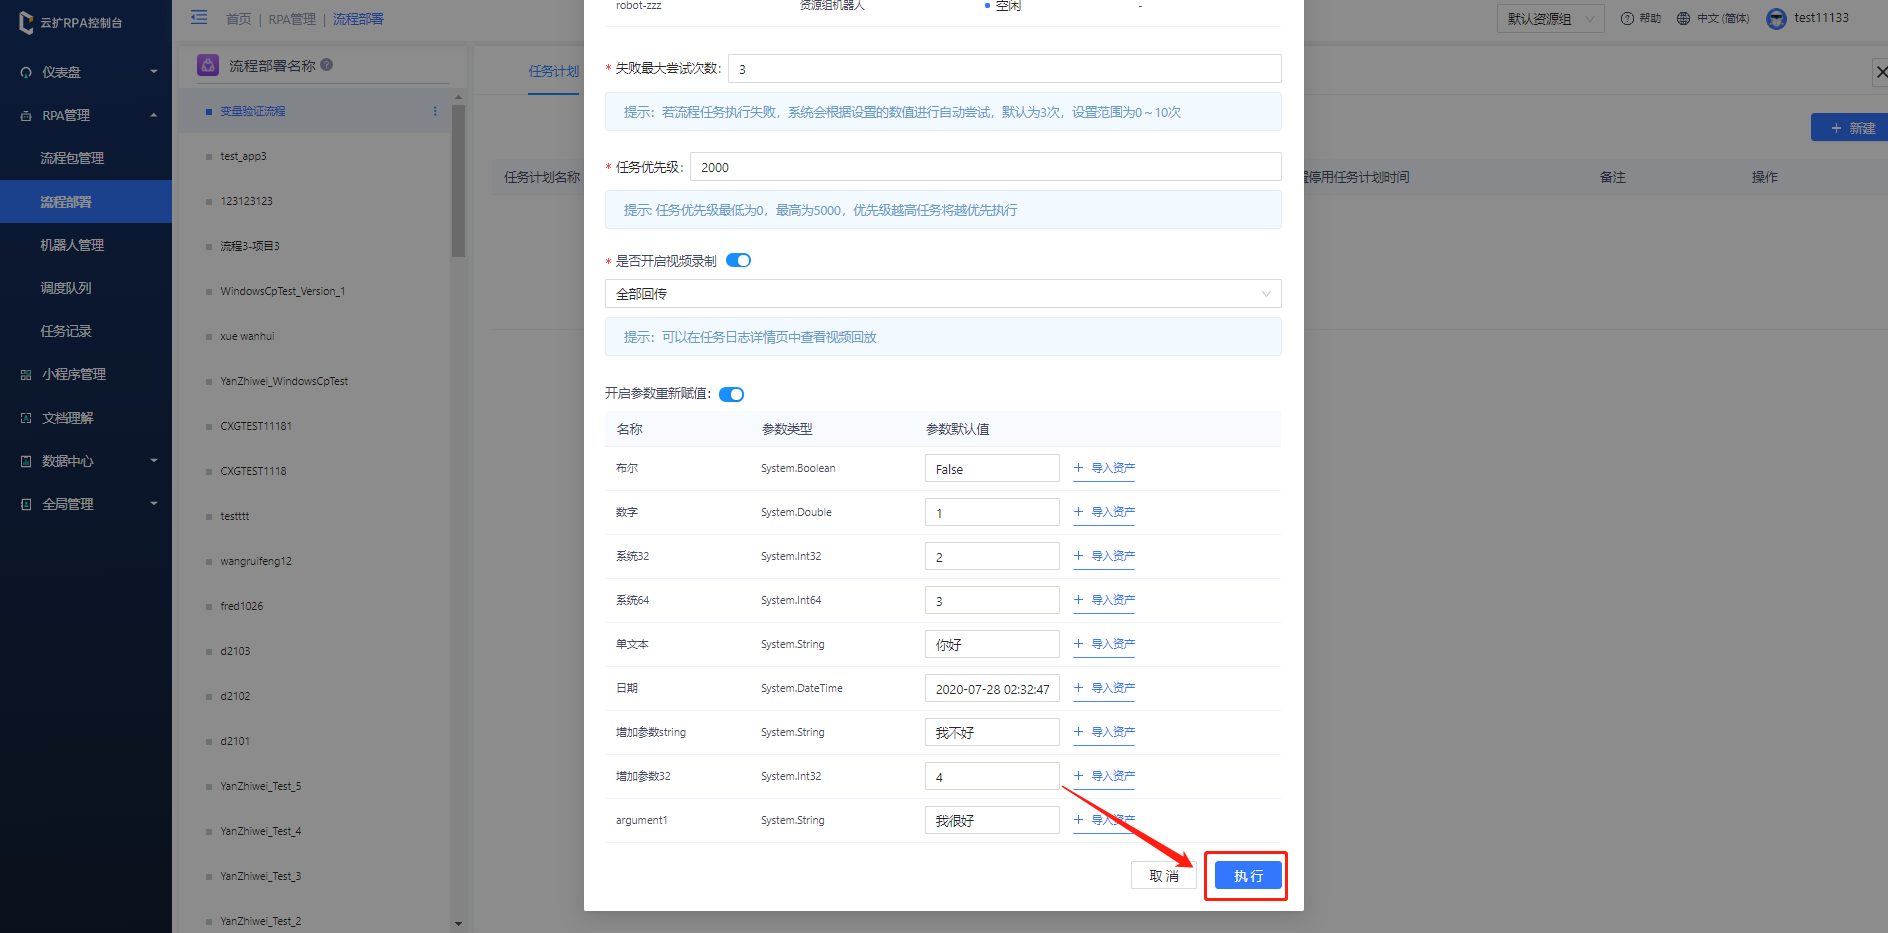Switch to the 任务计划 tab
Image resolution: width=1888 pixels, height=933 pixels.
(553, 71)
